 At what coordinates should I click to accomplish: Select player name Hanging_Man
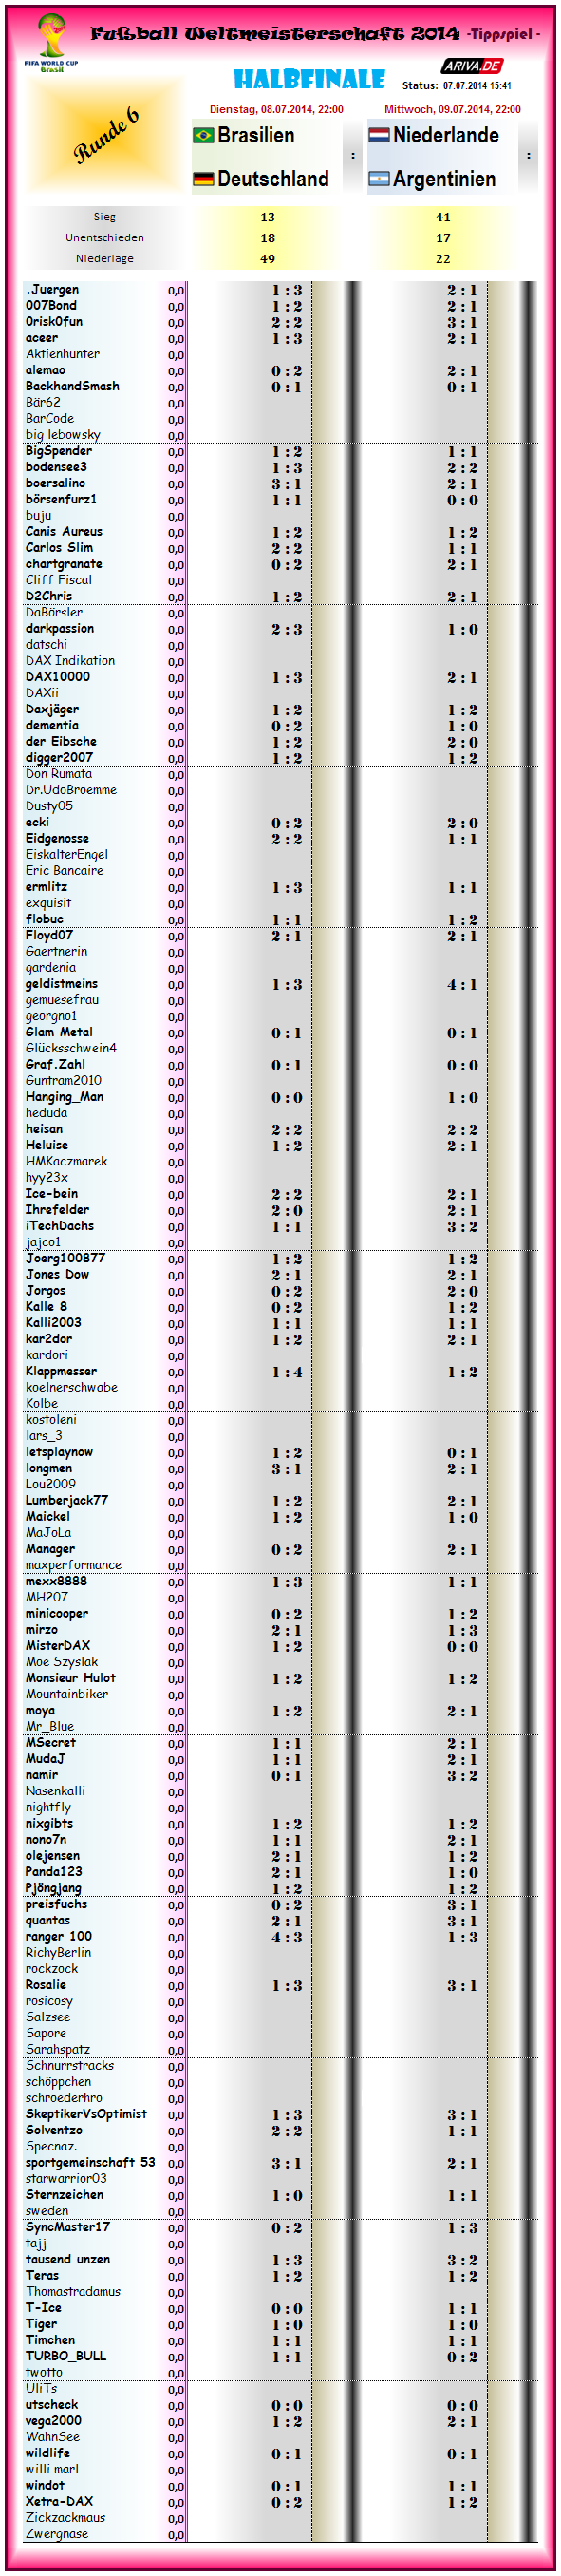[x=64, y=1097]
